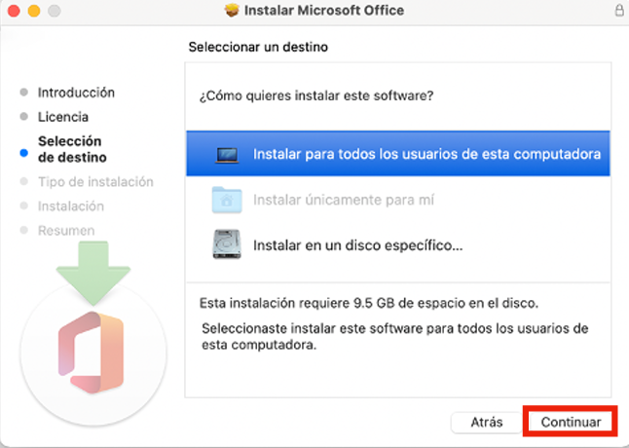Click the package icon in window title
The width and height of the screenshot is (629, 448).
(232, 10)
